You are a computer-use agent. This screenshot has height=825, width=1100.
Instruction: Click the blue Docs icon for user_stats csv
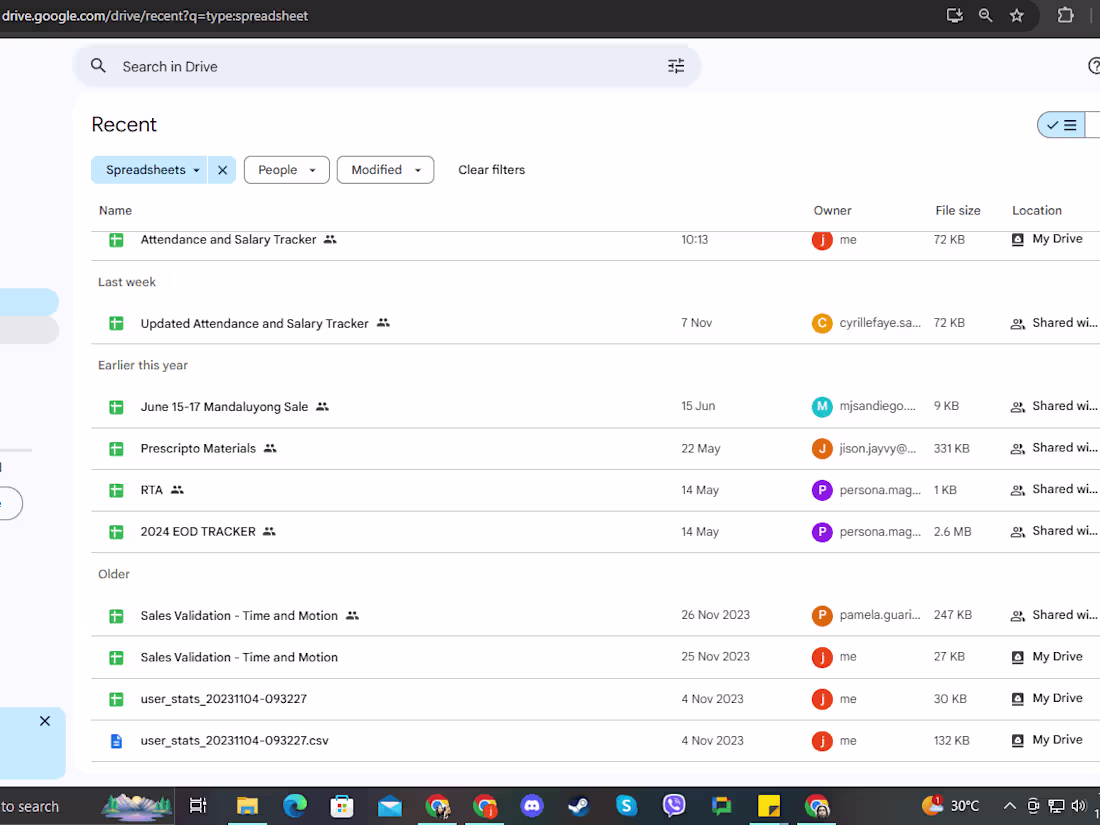pos(116,741)
